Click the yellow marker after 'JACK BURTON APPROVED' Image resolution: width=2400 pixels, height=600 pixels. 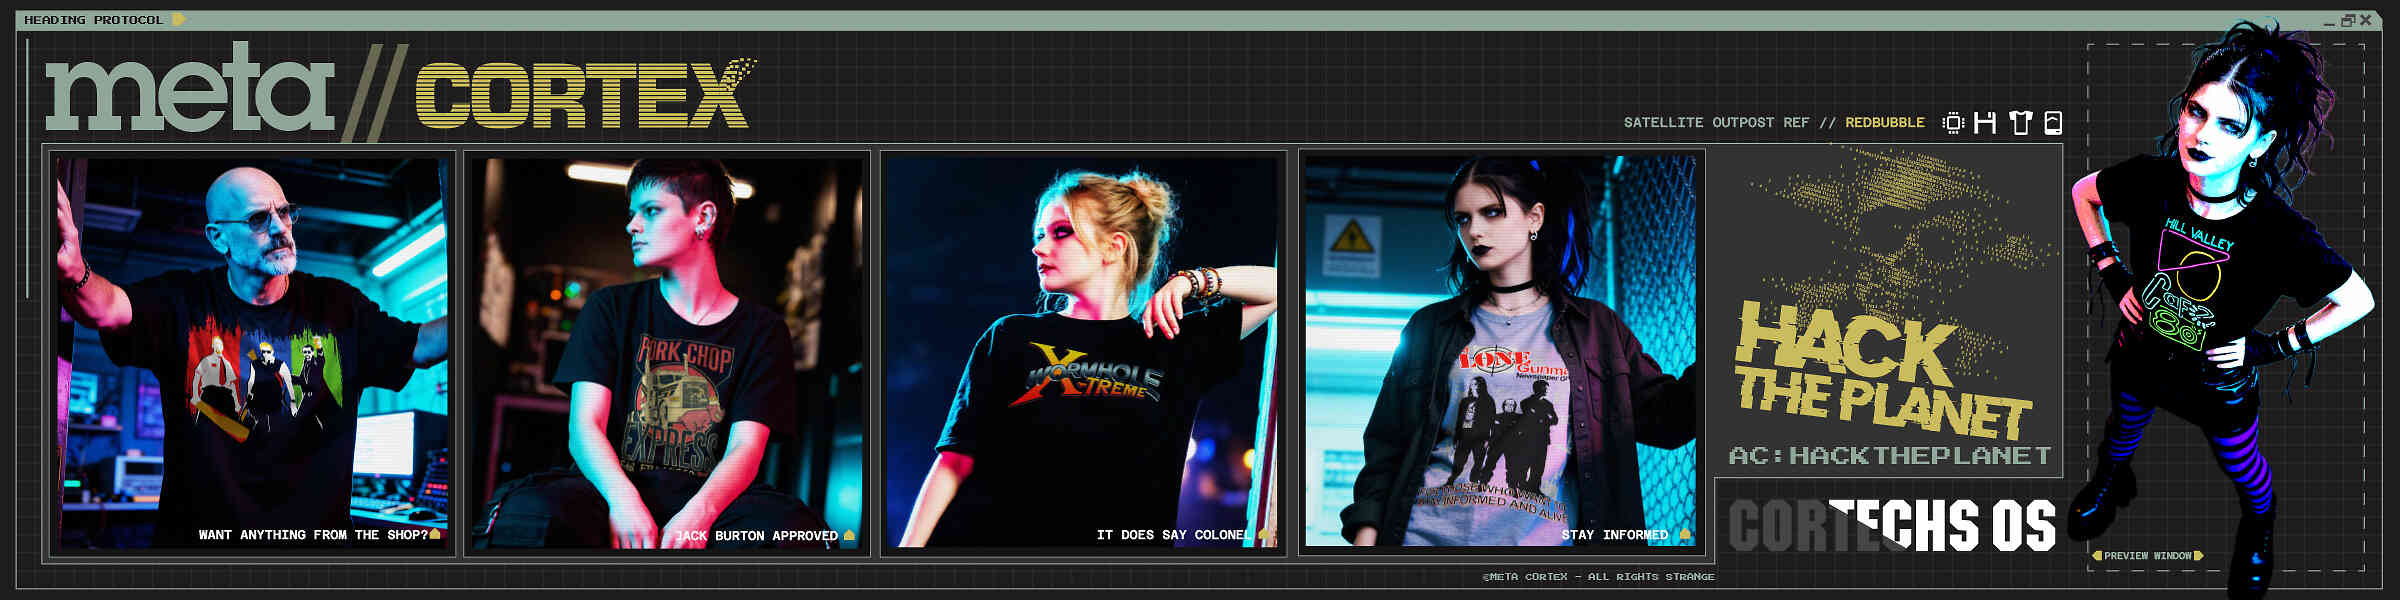coord(849,535)
